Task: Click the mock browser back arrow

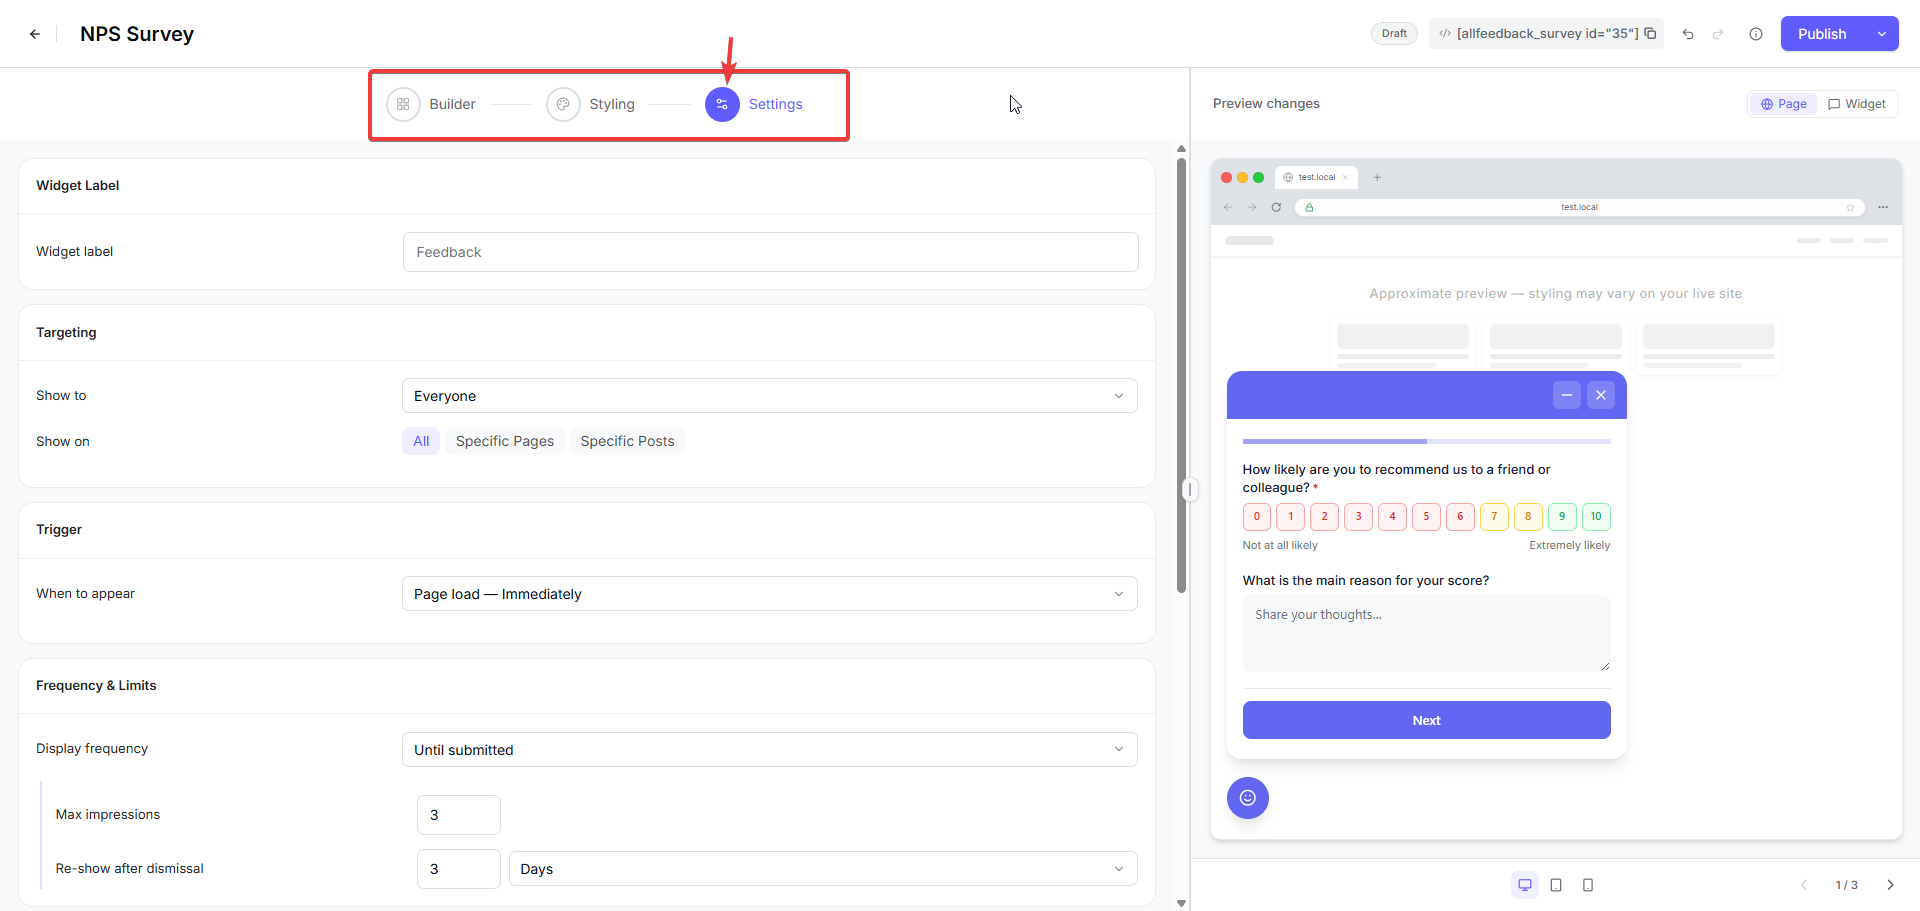Action: tap(1228, 207)
